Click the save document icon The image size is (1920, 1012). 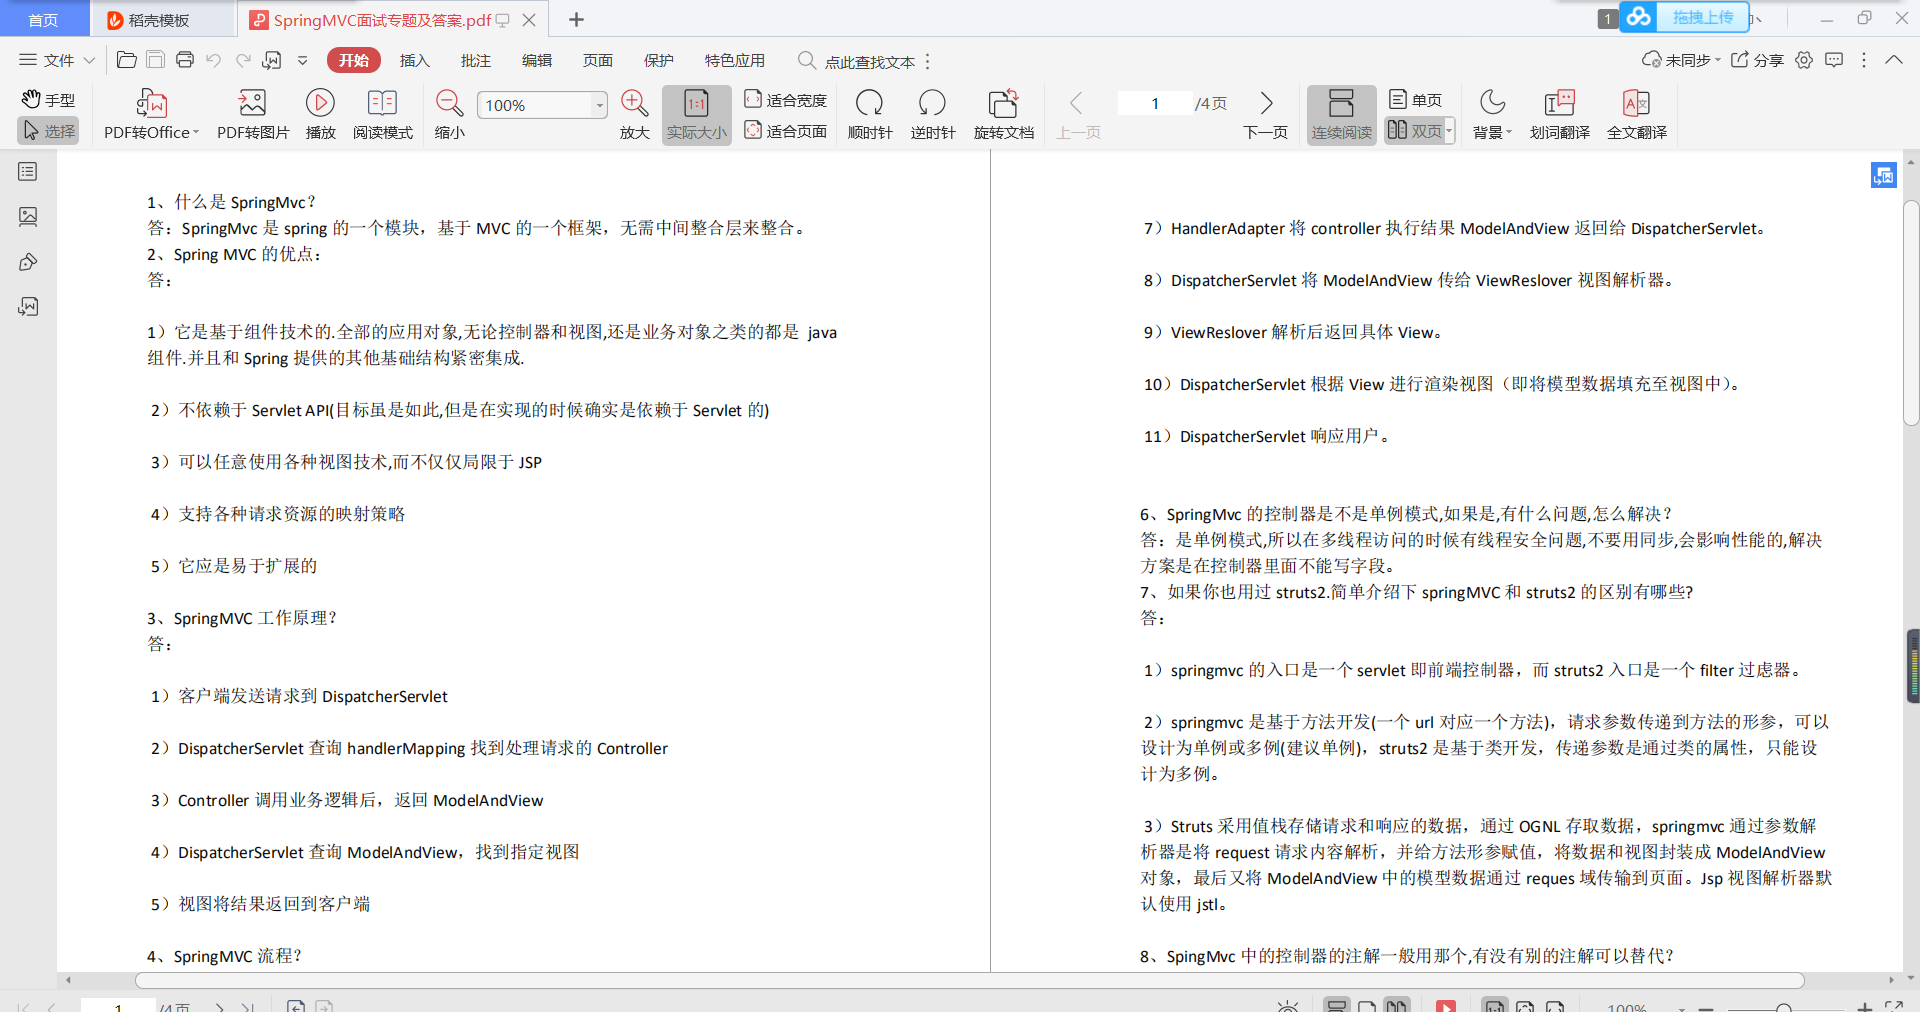(155, 60)
